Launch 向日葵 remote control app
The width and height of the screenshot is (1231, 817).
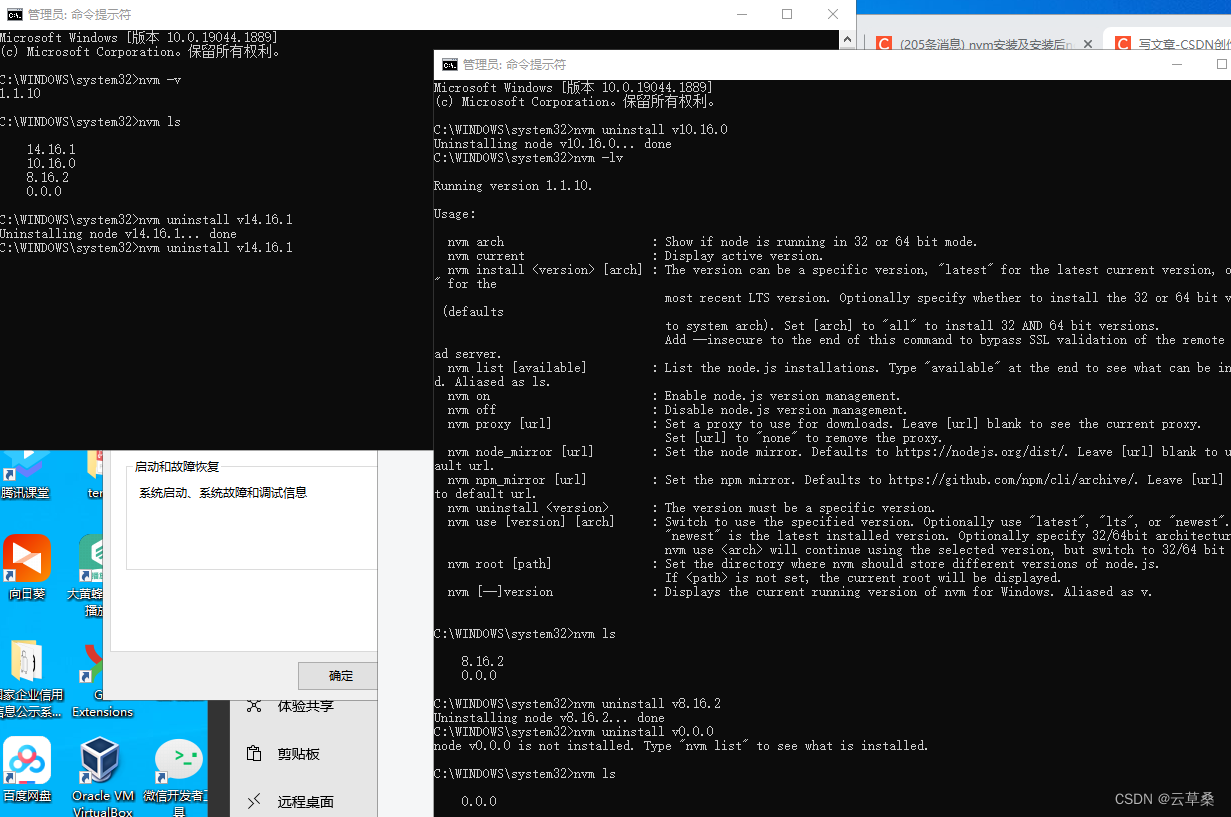click(x=26, y=560)
